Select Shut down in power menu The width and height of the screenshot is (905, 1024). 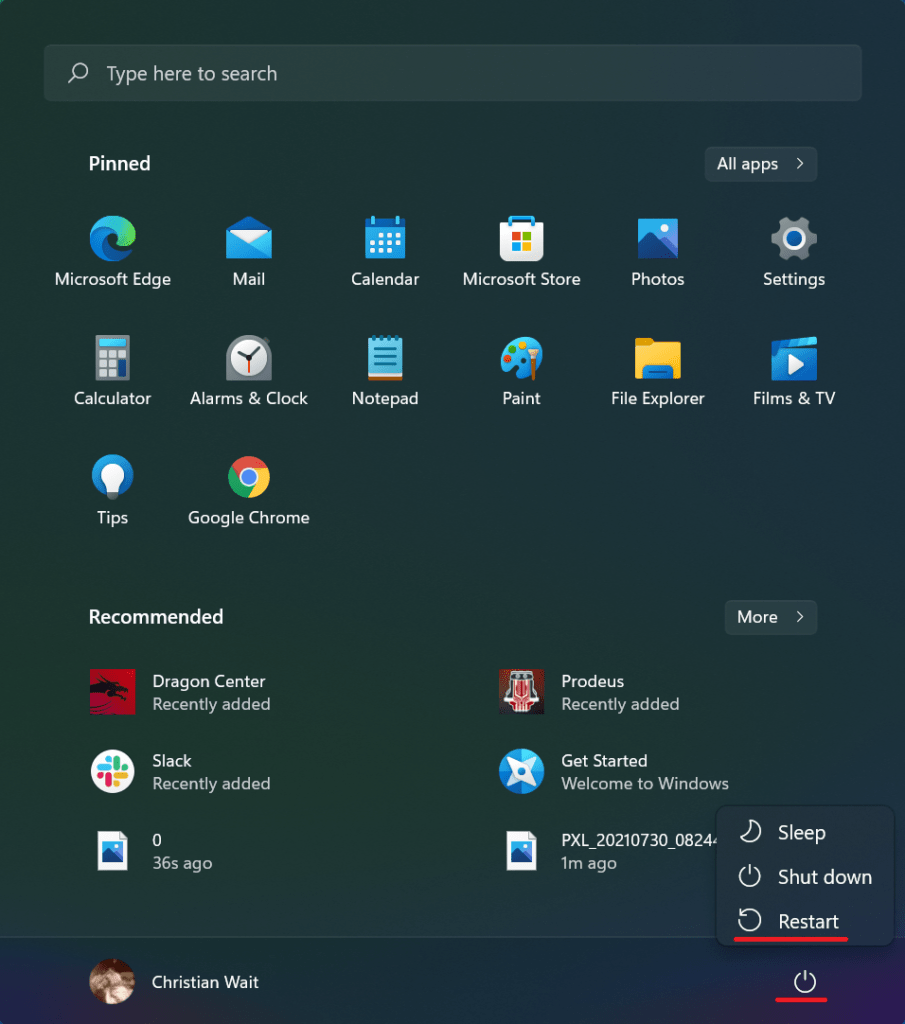(804, 877)
